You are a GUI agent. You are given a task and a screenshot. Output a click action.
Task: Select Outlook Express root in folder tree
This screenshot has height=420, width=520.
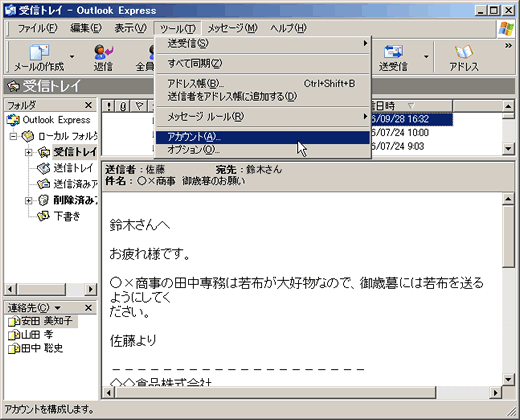coord(56,120)
